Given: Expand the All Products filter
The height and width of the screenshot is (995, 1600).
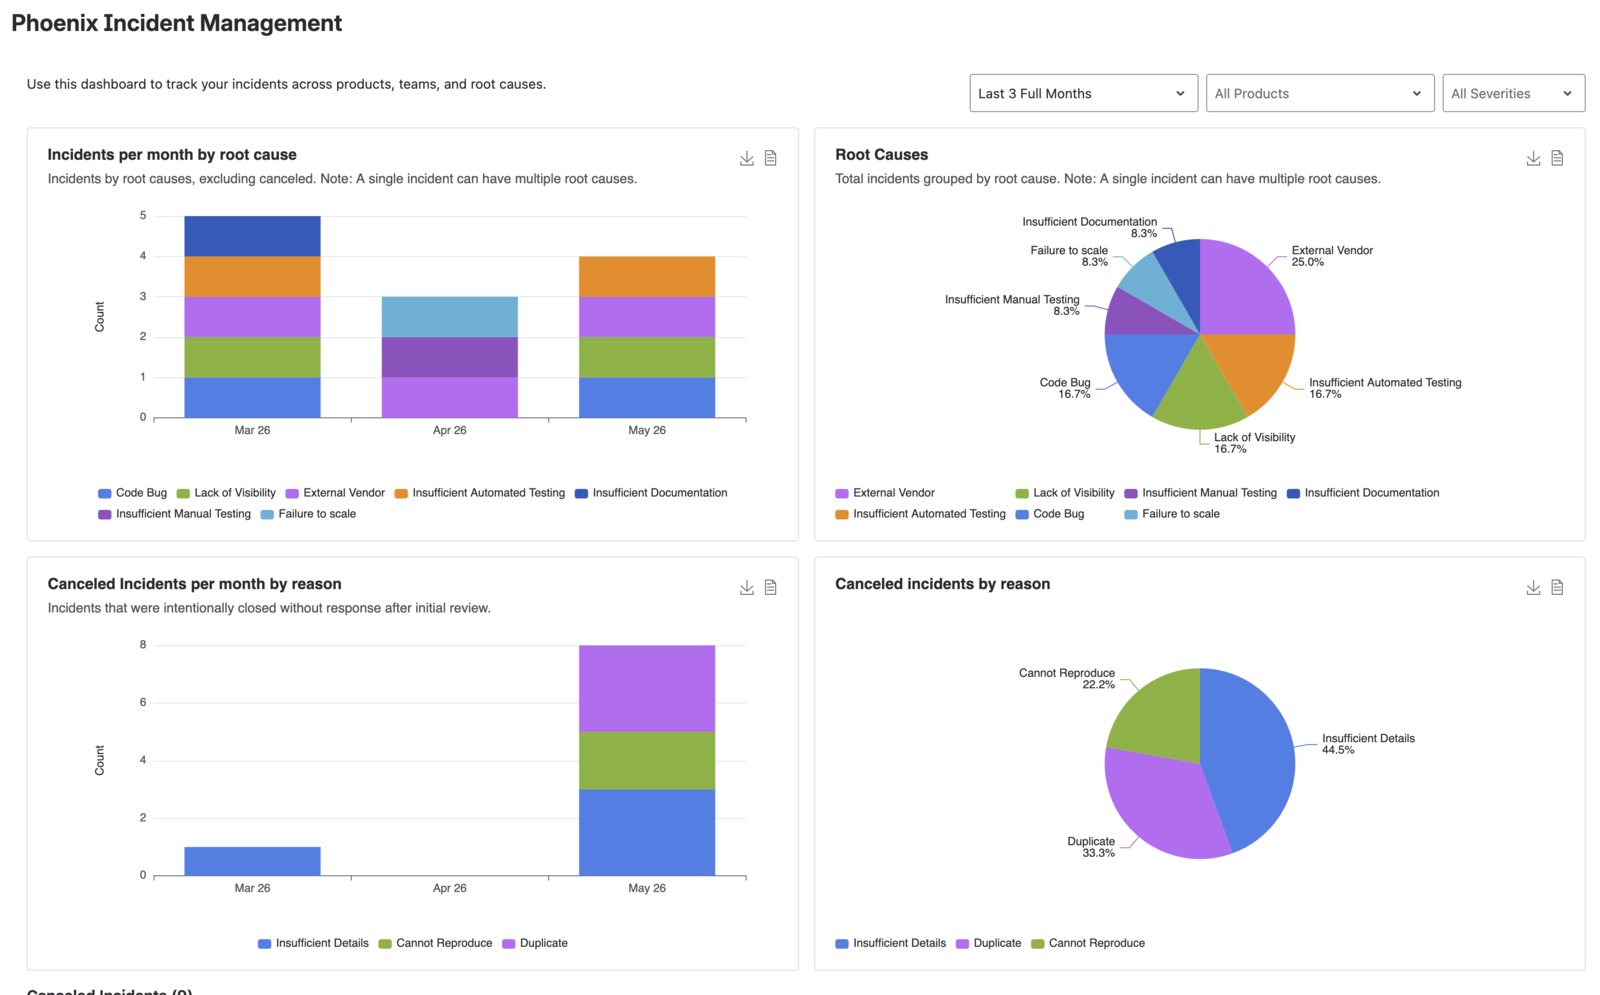Looking at the screenshot, I should (x=1320, y=93).
